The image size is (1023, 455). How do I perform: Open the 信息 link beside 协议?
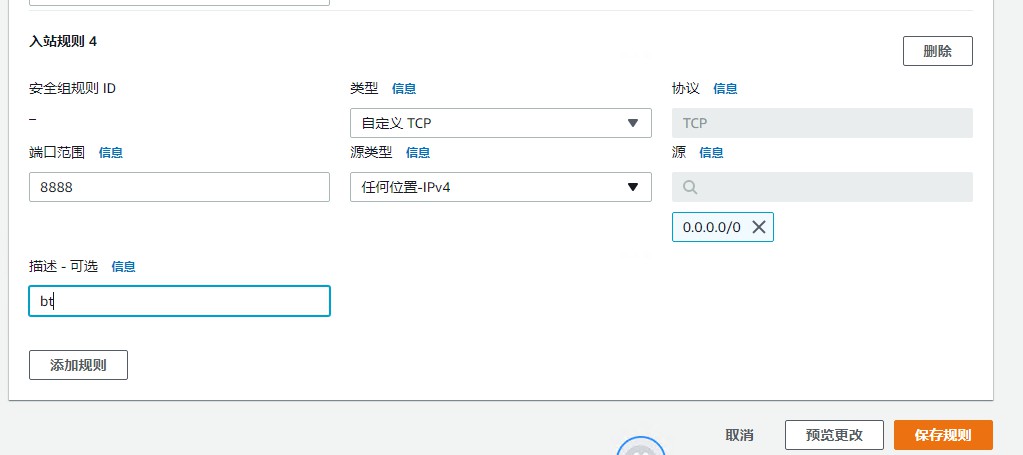[725, 88]
